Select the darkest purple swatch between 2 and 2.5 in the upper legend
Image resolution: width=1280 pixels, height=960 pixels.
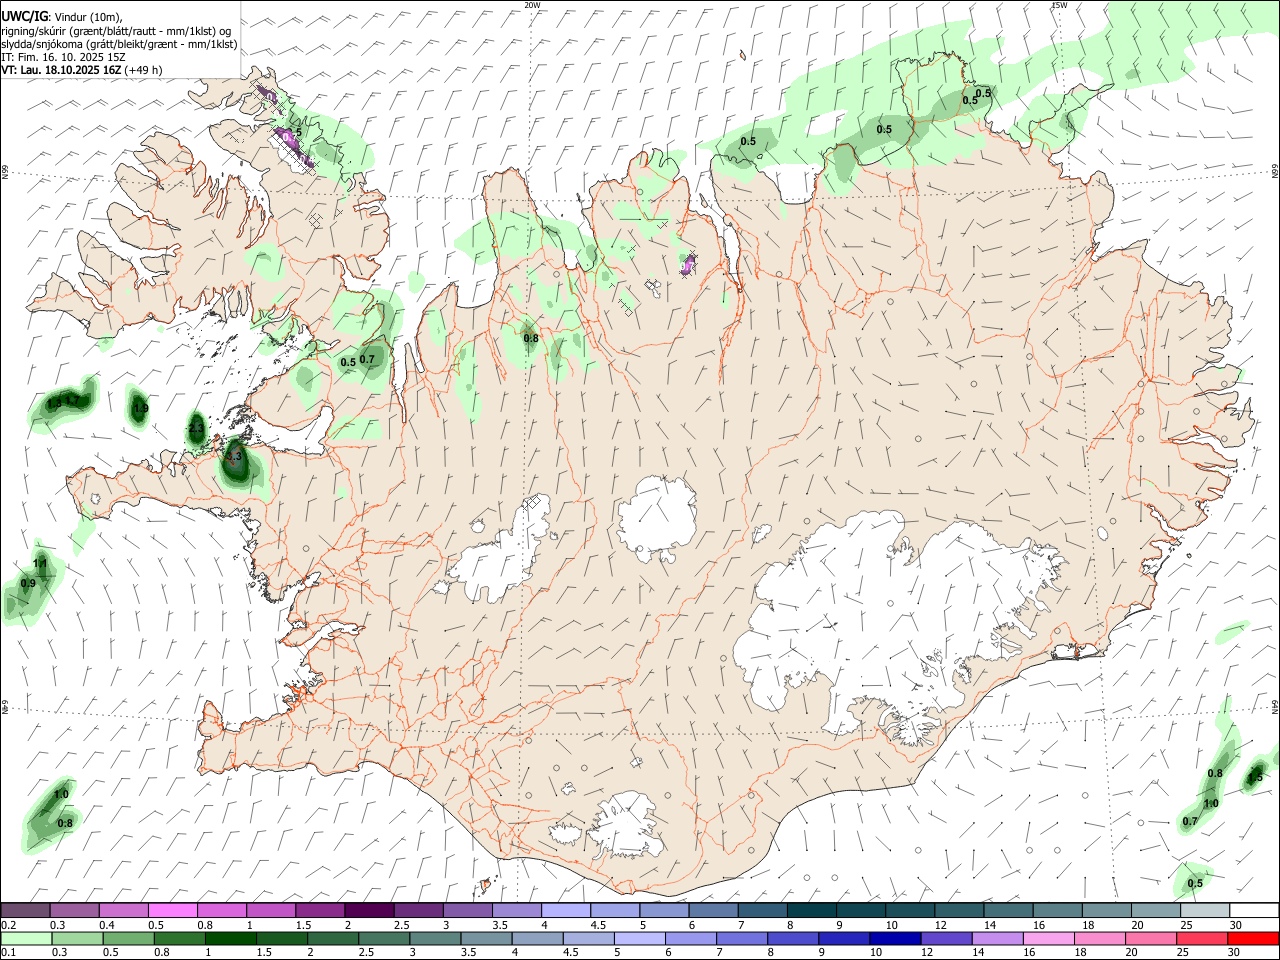369,910
